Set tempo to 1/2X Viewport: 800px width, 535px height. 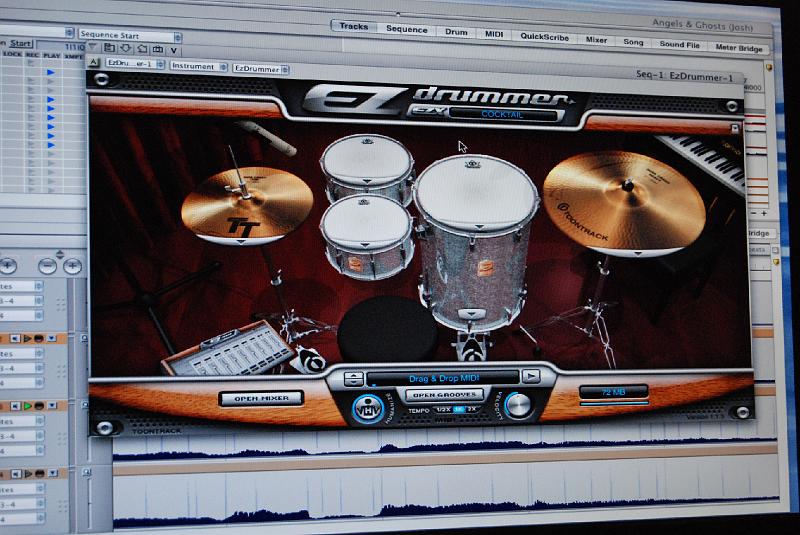pyautogui.click(x=442, y=411)
